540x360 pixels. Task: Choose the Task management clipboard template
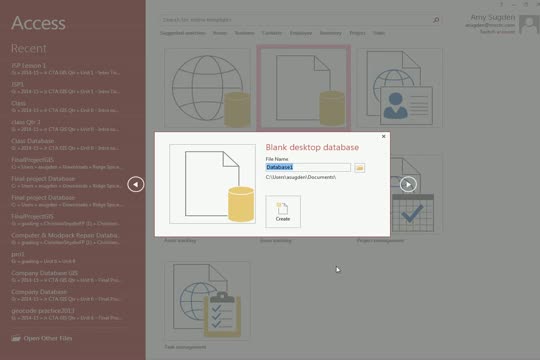207,301
